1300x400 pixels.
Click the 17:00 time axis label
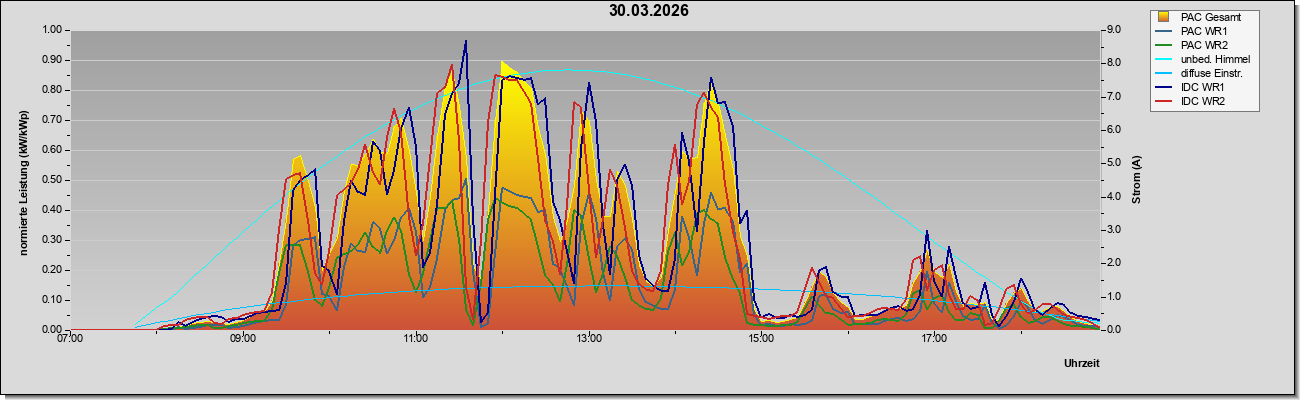[x=934, y=338]
